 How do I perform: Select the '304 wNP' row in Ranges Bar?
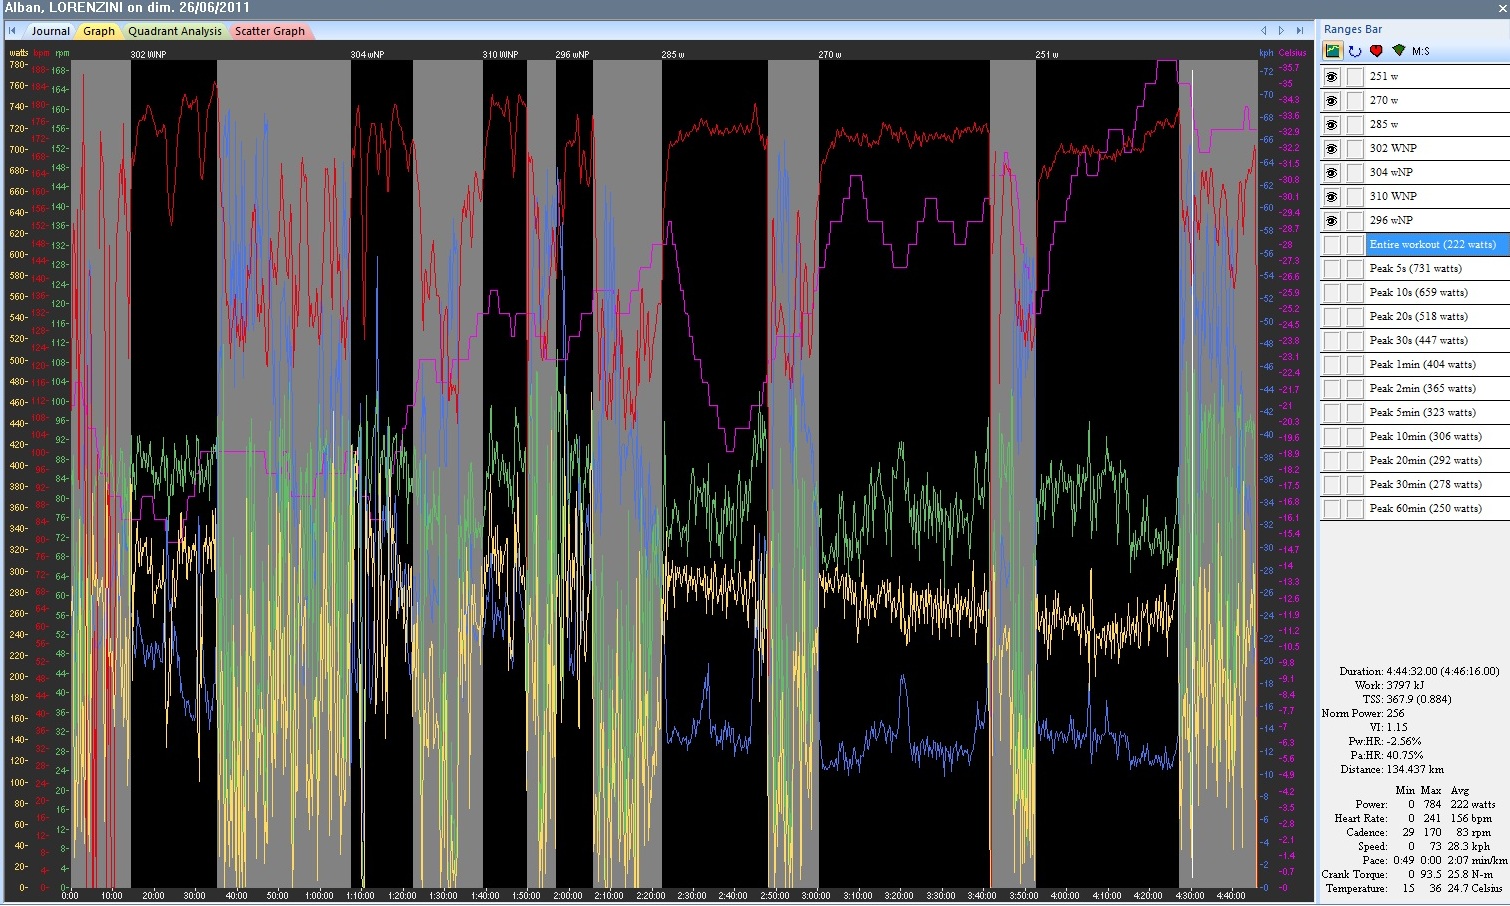(1438, 172)
